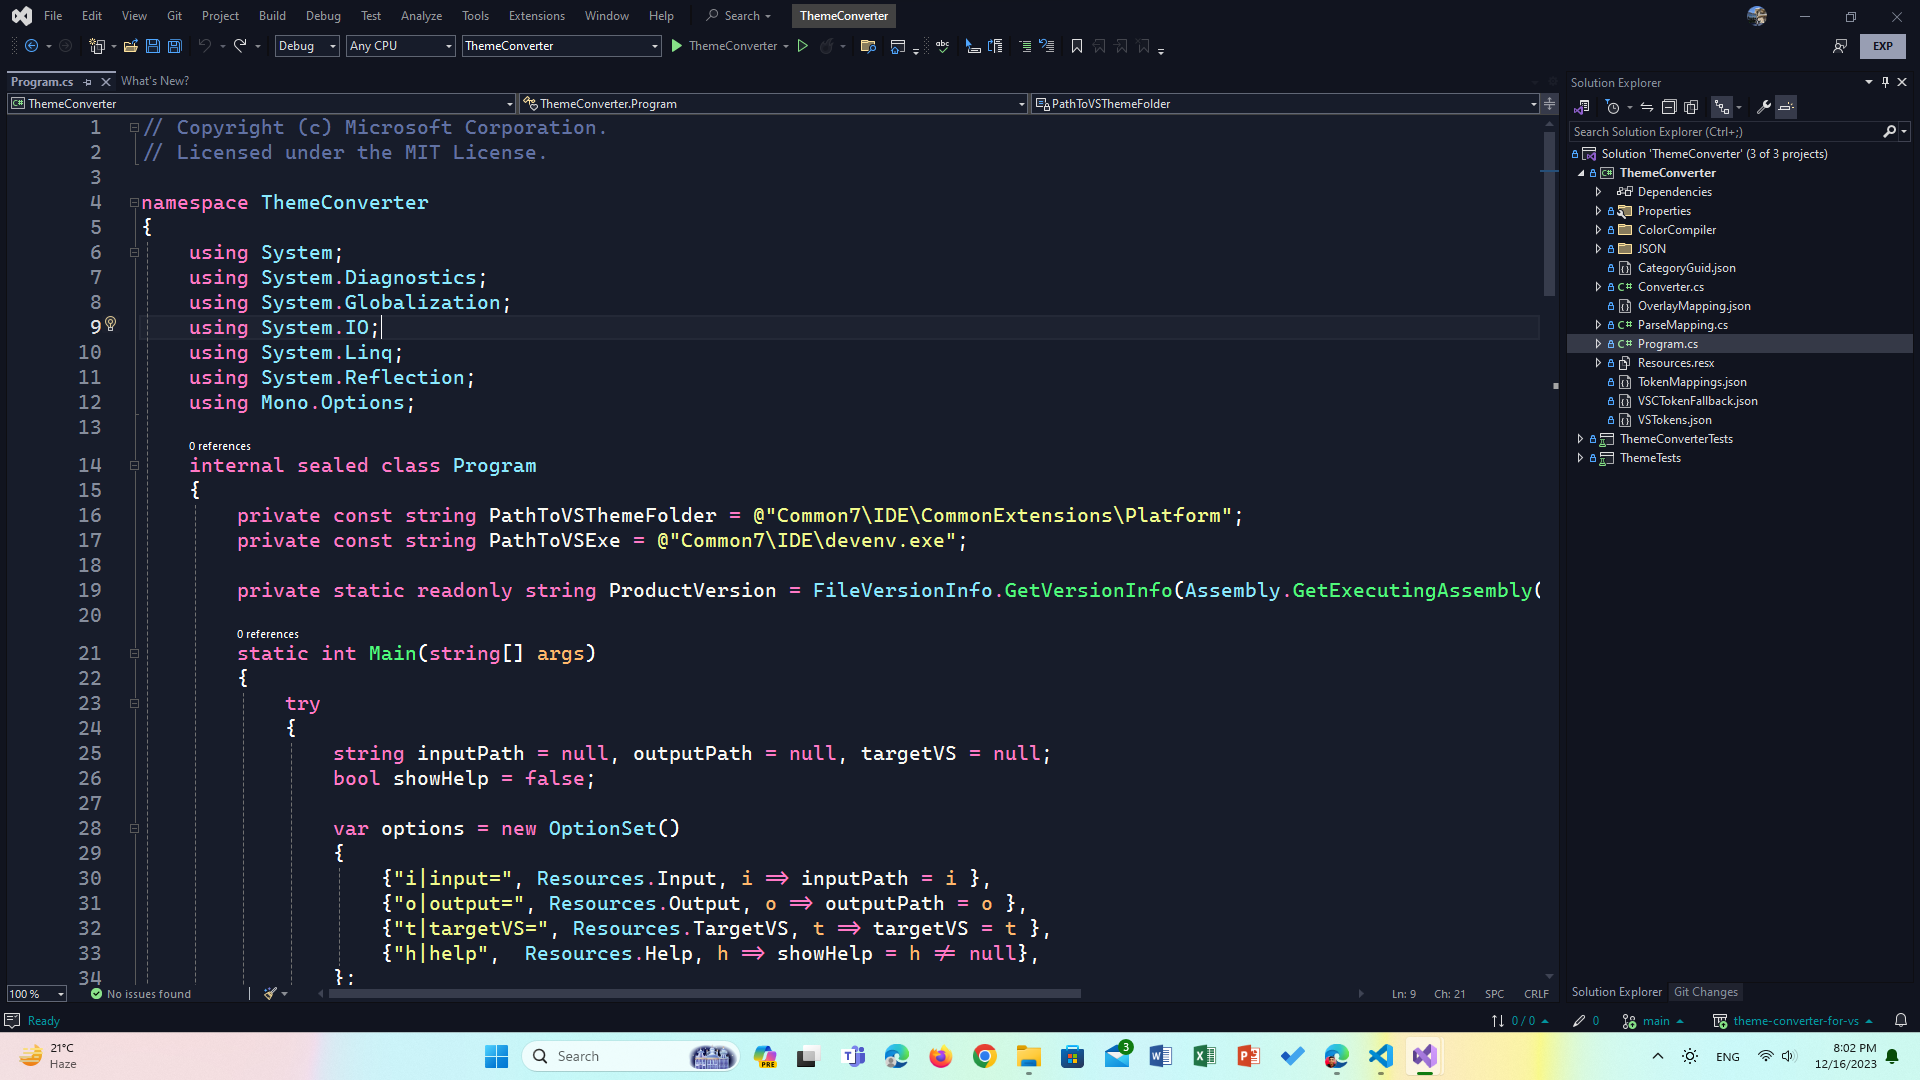Click the What's New? tab
This screenshot has height=1080, width=1920.
tap(154, 81)
